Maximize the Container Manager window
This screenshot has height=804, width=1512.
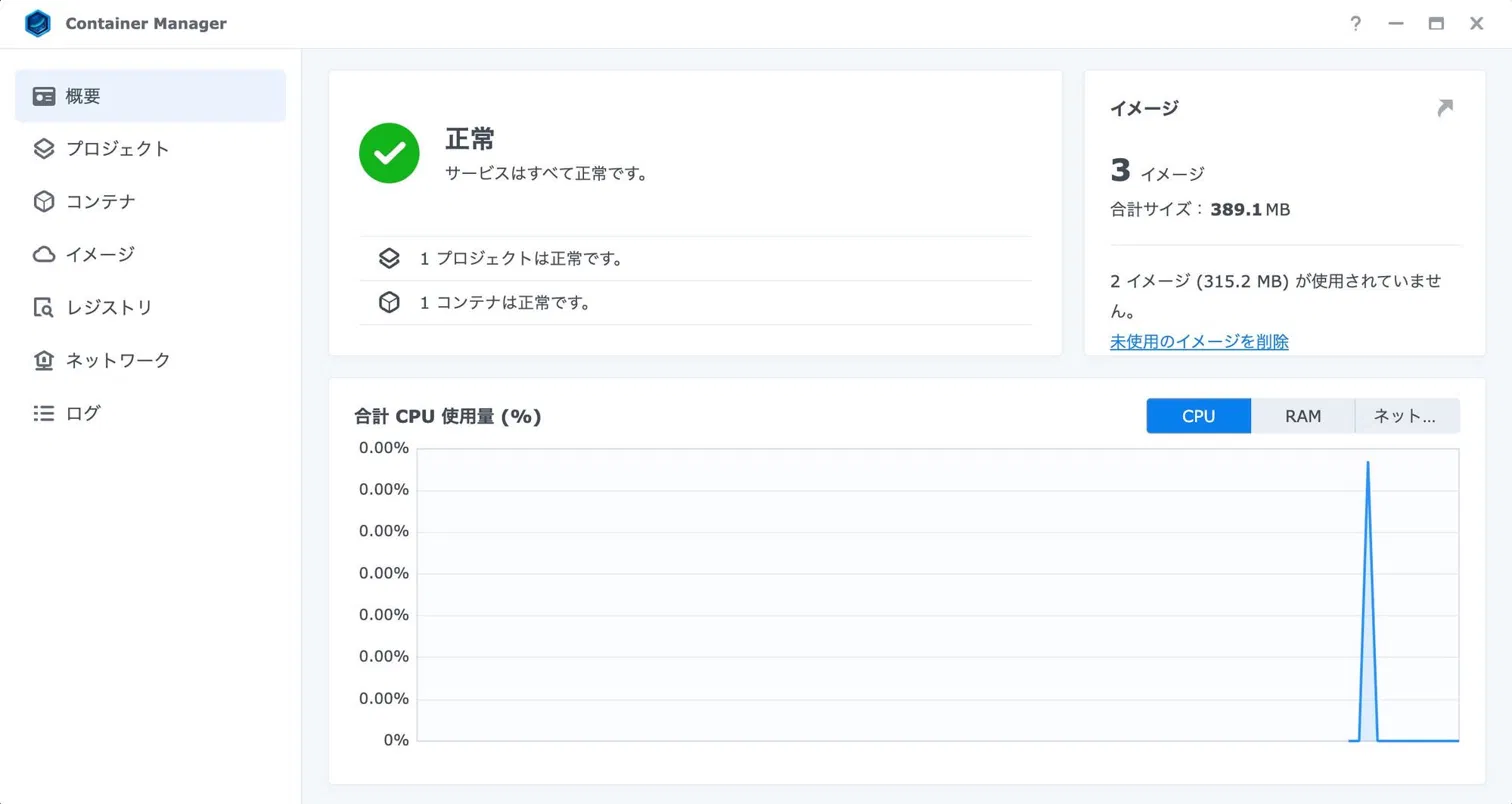click(1436, 24)
